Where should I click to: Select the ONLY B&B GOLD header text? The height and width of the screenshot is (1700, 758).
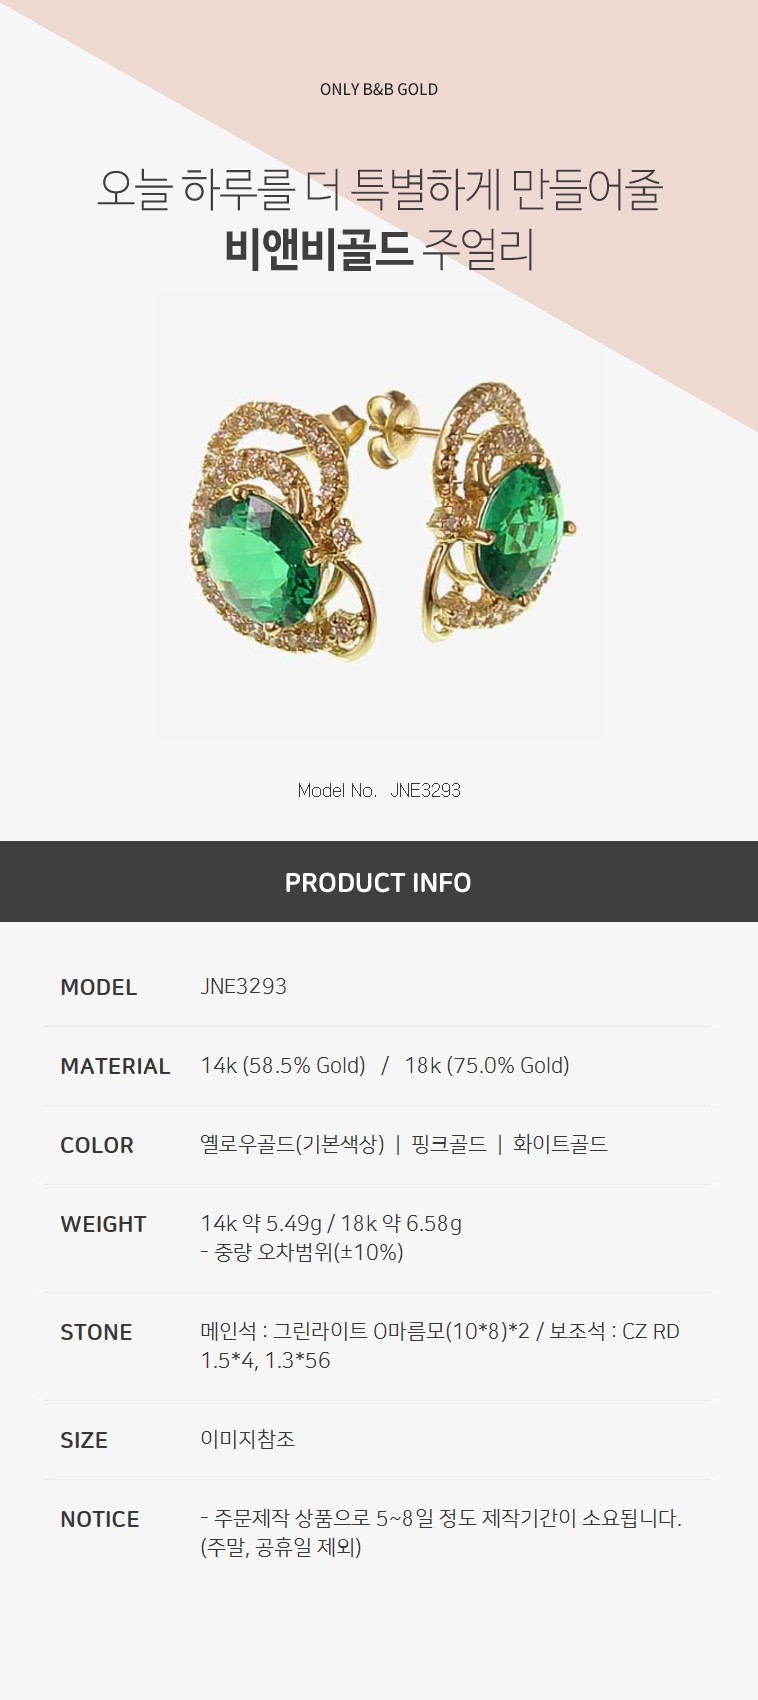coord(379,89)
